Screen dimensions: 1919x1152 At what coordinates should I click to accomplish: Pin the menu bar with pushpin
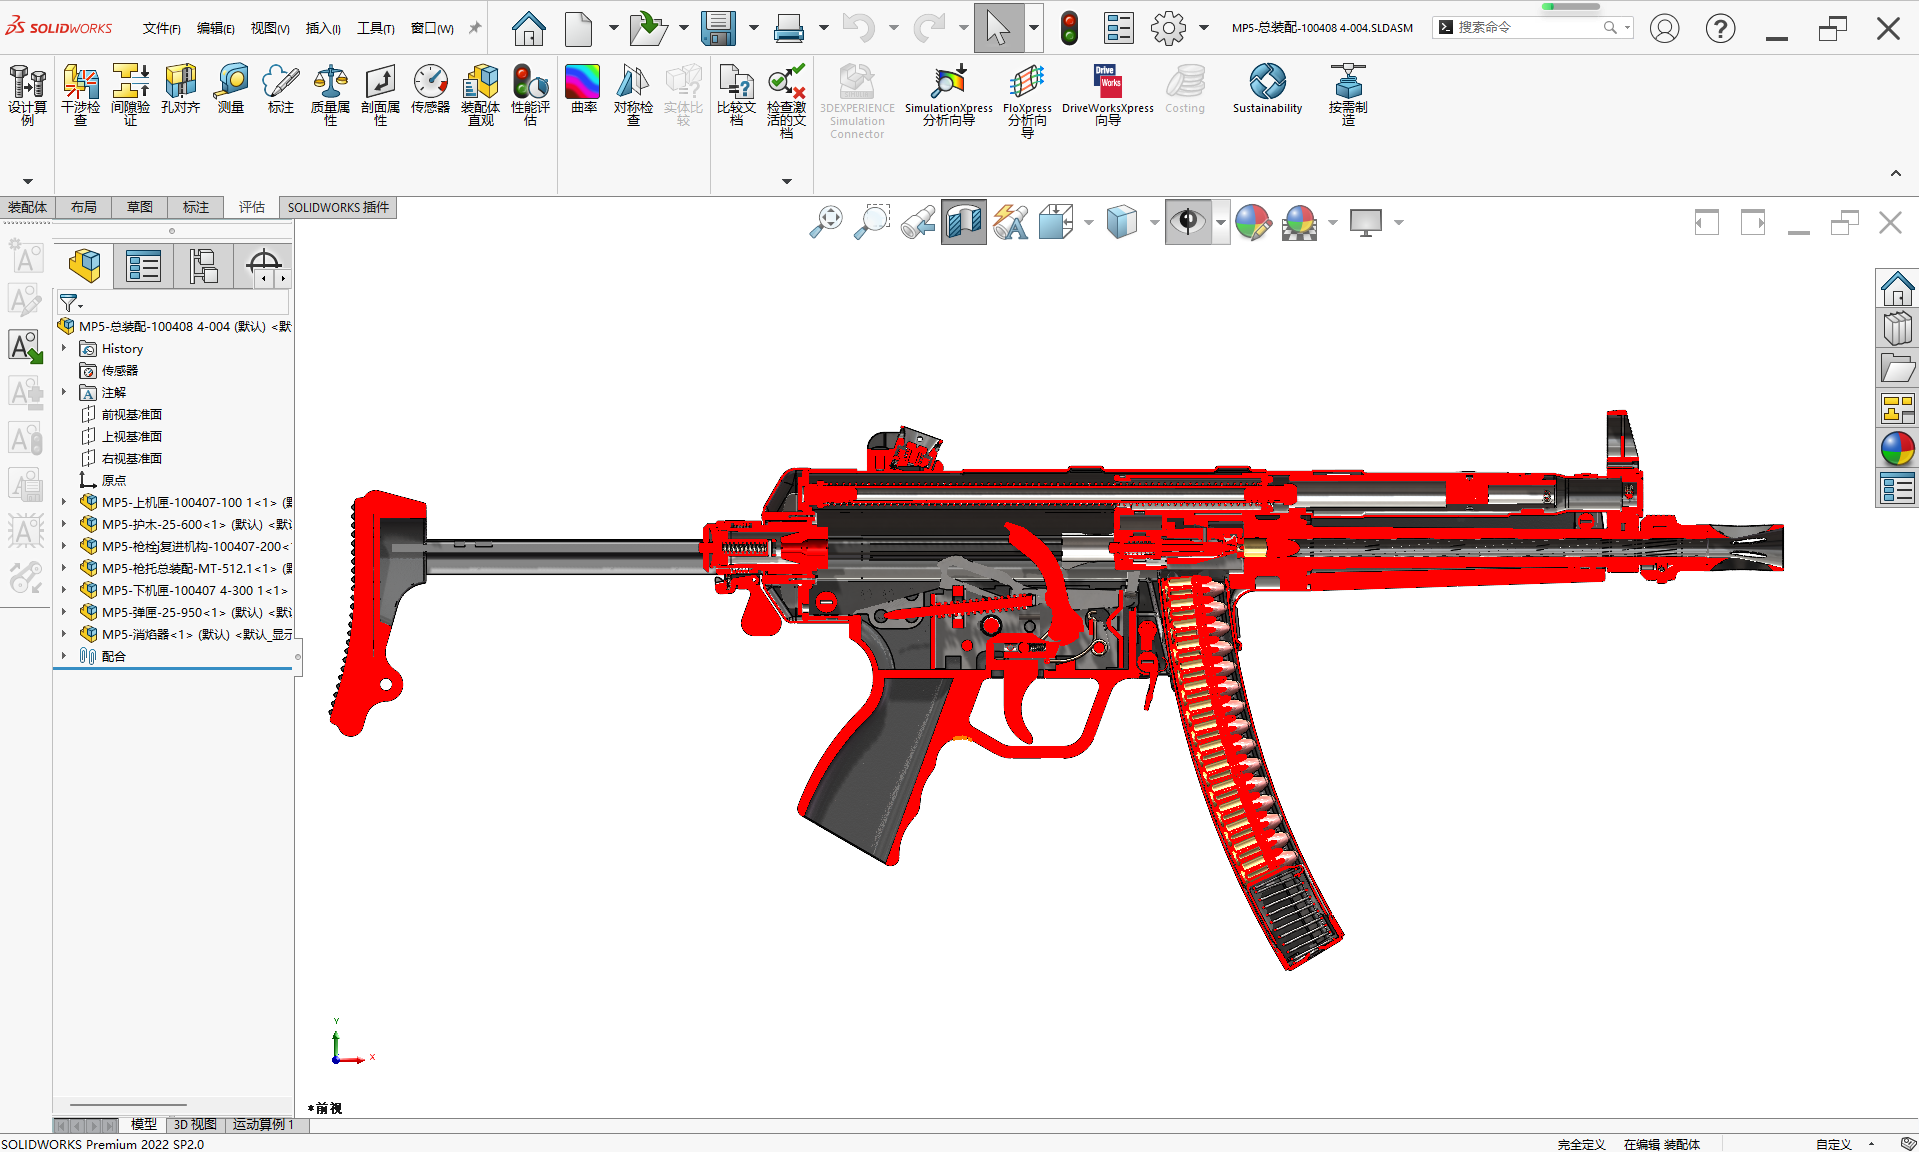[475, 28]
